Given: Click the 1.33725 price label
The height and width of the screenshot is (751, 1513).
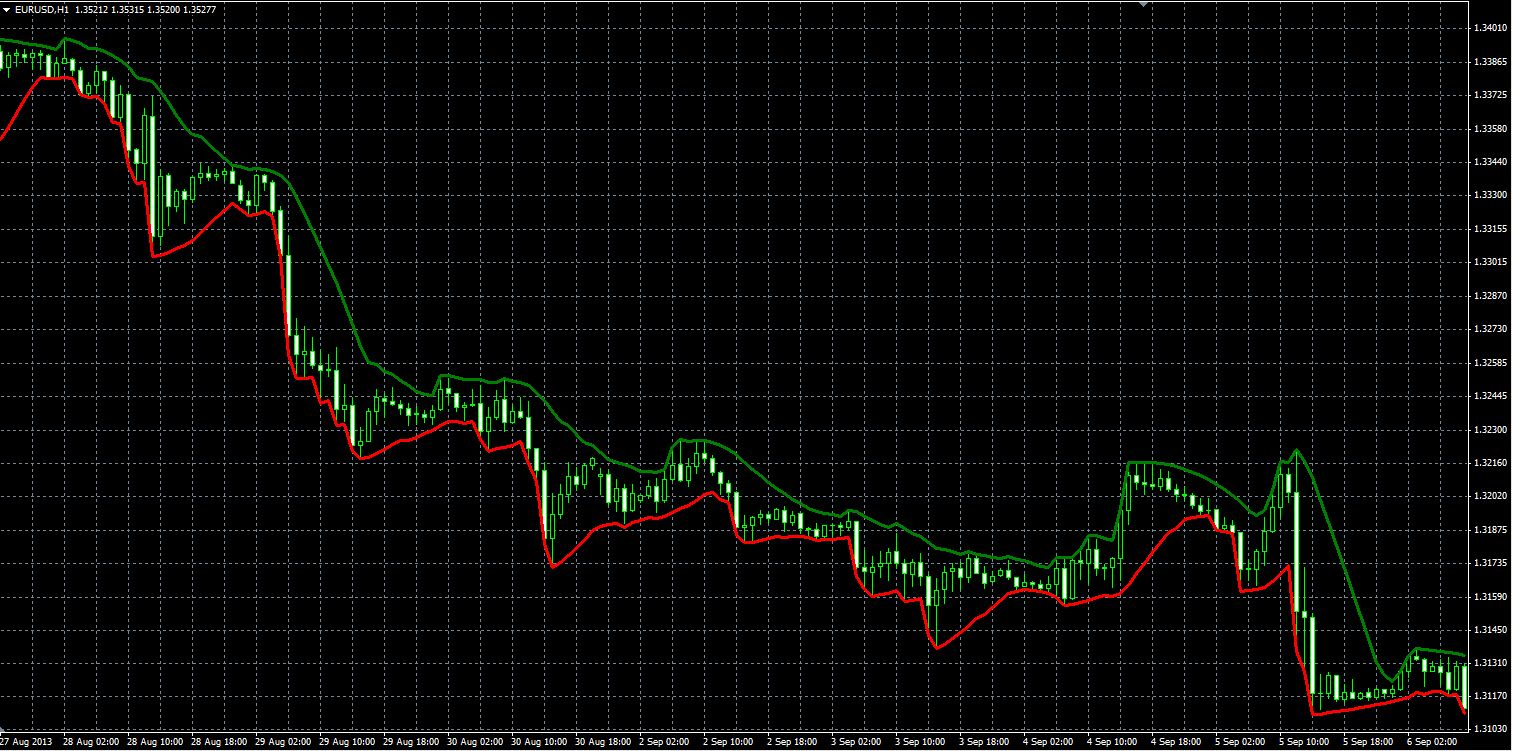Looking at the screenshot, I should (x=1491, y=95).
